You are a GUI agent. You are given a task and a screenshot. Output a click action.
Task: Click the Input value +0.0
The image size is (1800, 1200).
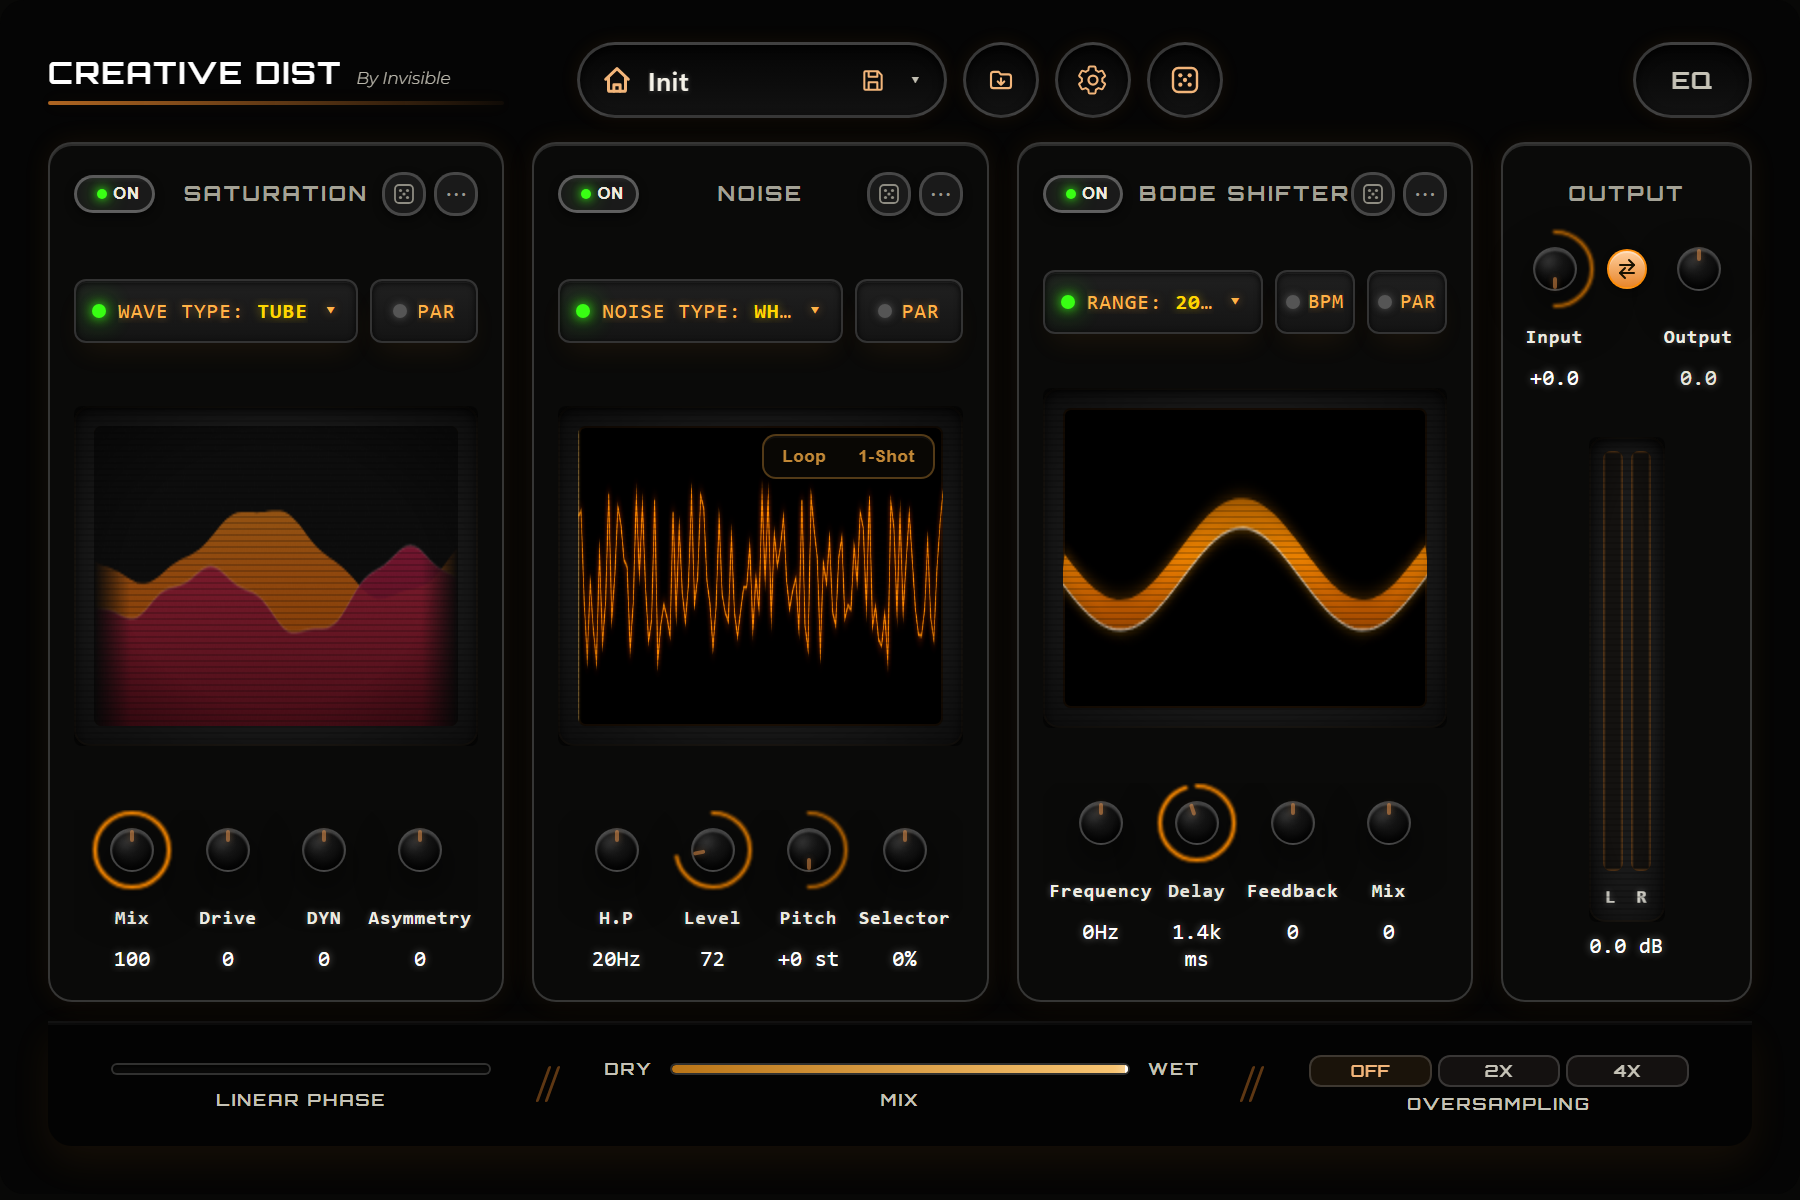(1554, 378)
